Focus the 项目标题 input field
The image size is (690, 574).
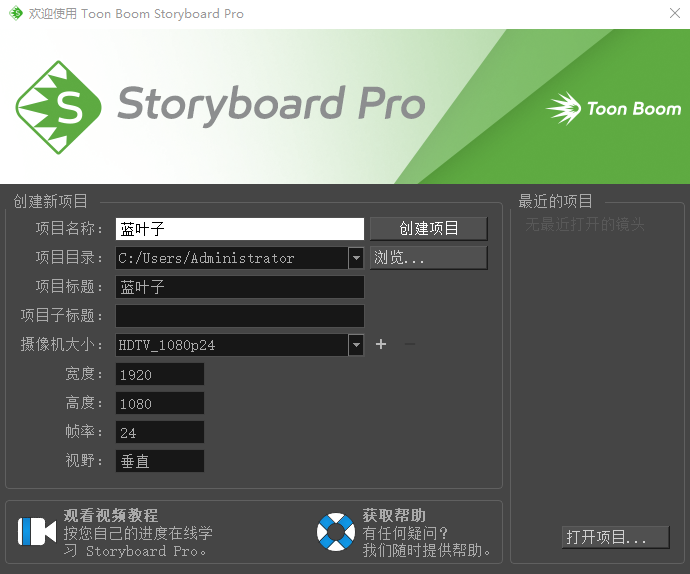239,287
